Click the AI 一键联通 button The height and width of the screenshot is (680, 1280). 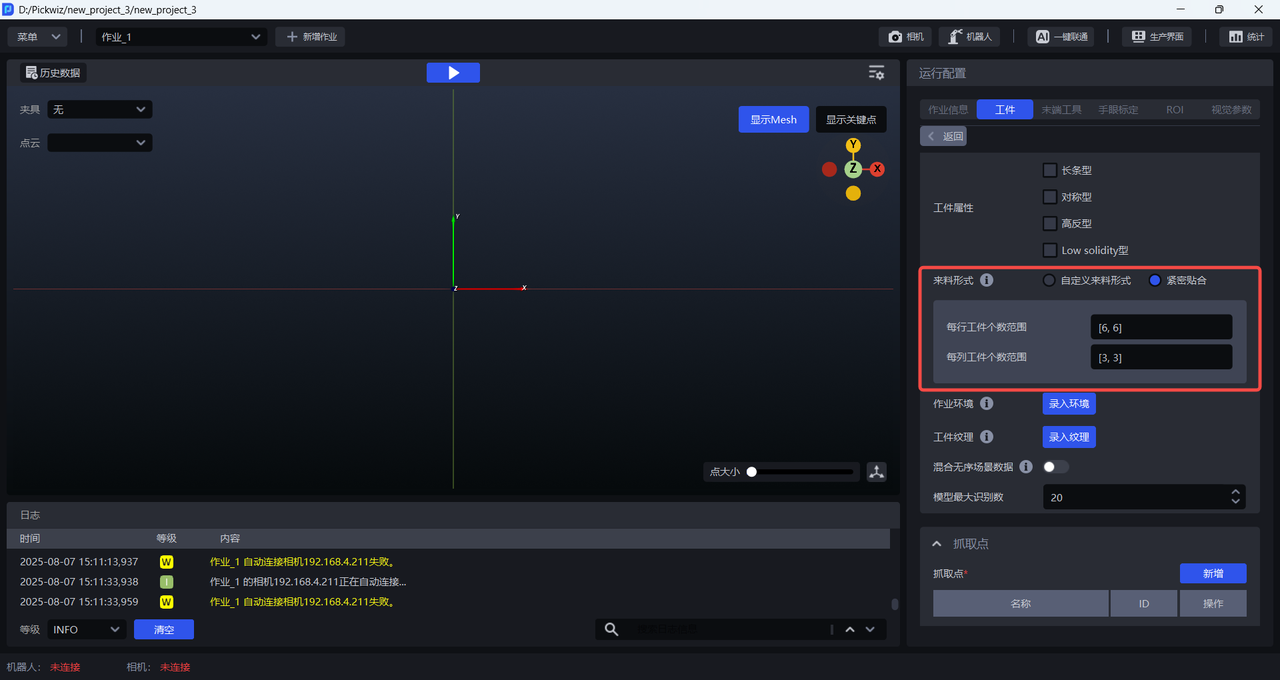click(x=1060, y=37)
